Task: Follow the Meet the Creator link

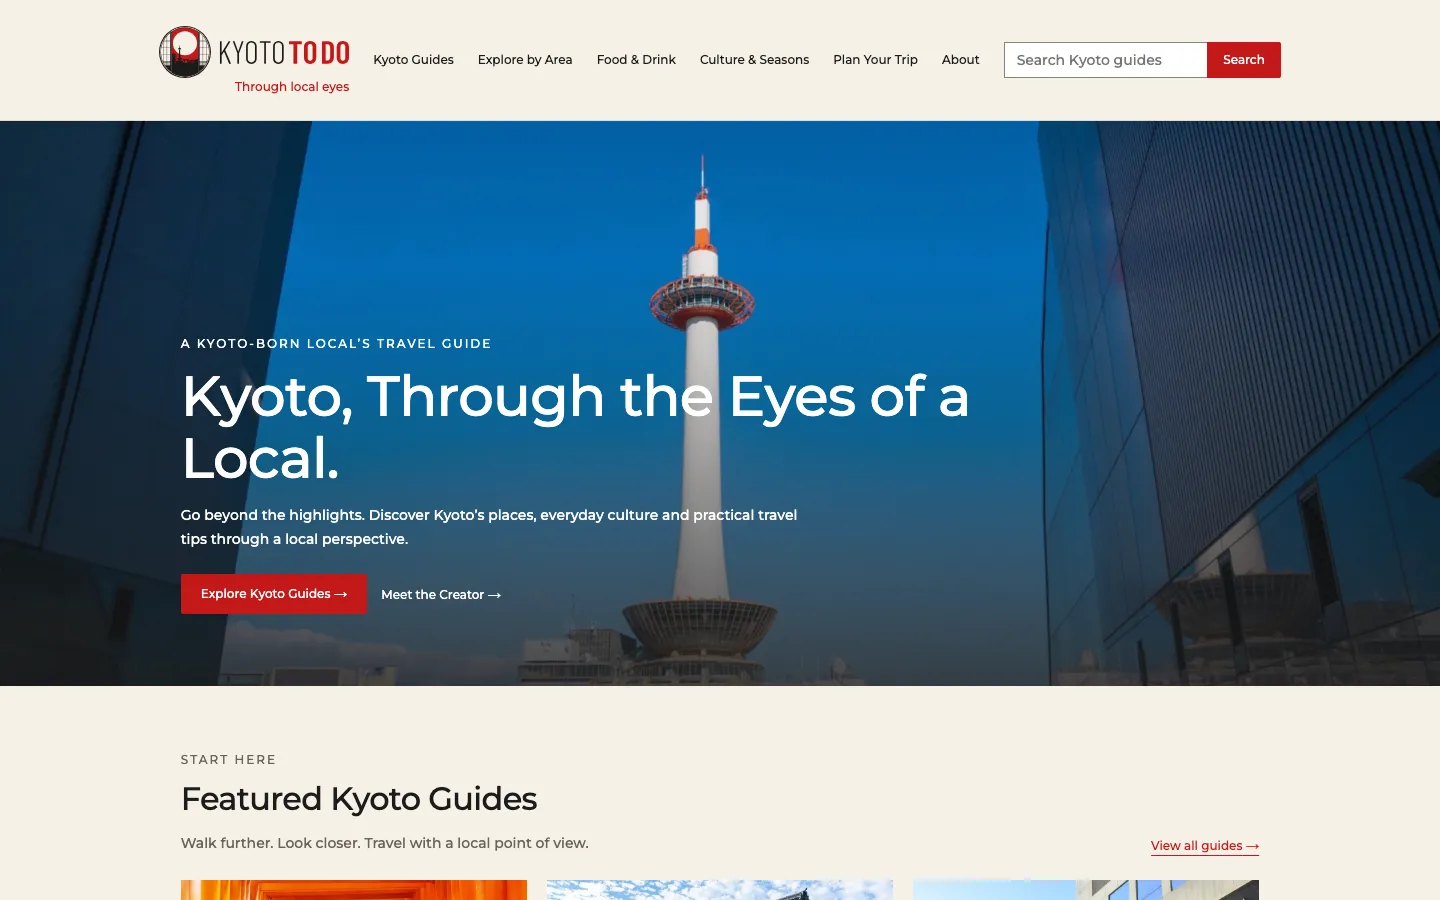Action: (x=441, y=595)
